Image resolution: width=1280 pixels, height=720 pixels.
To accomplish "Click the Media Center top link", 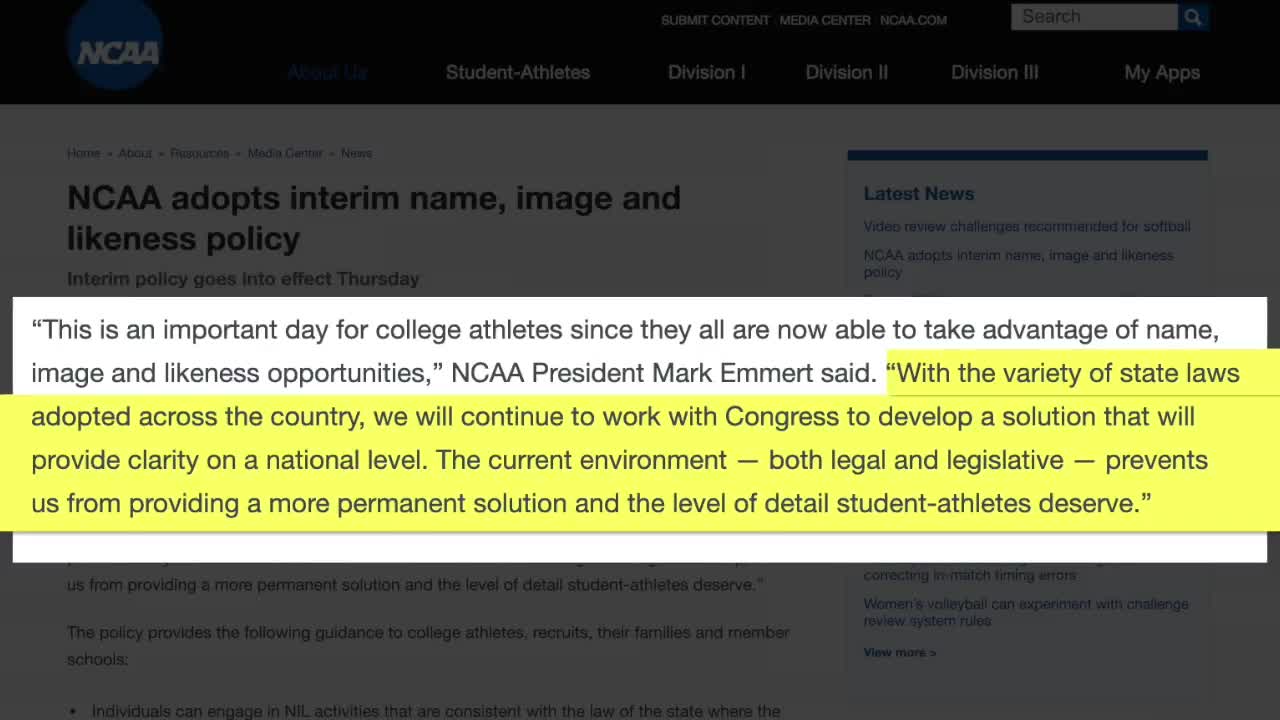I will (x=825, y=20).
